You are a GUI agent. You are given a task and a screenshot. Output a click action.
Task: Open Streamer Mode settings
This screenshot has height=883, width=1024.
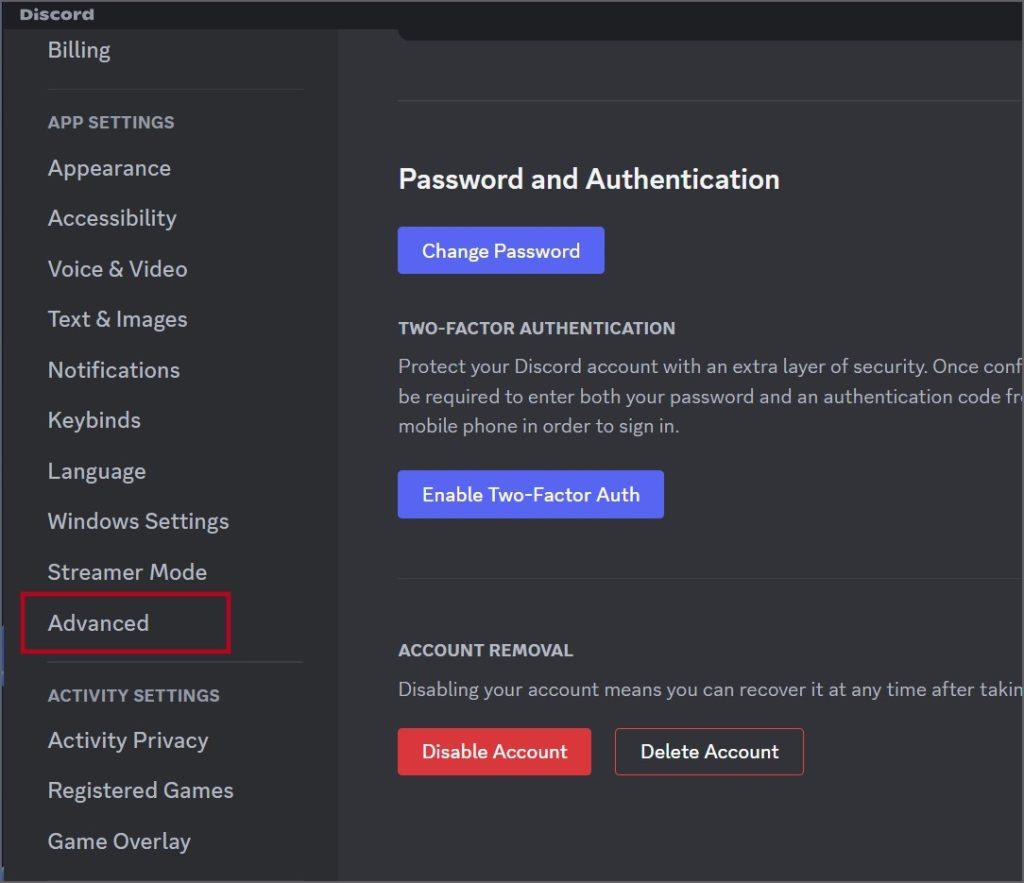pos(127,572)
